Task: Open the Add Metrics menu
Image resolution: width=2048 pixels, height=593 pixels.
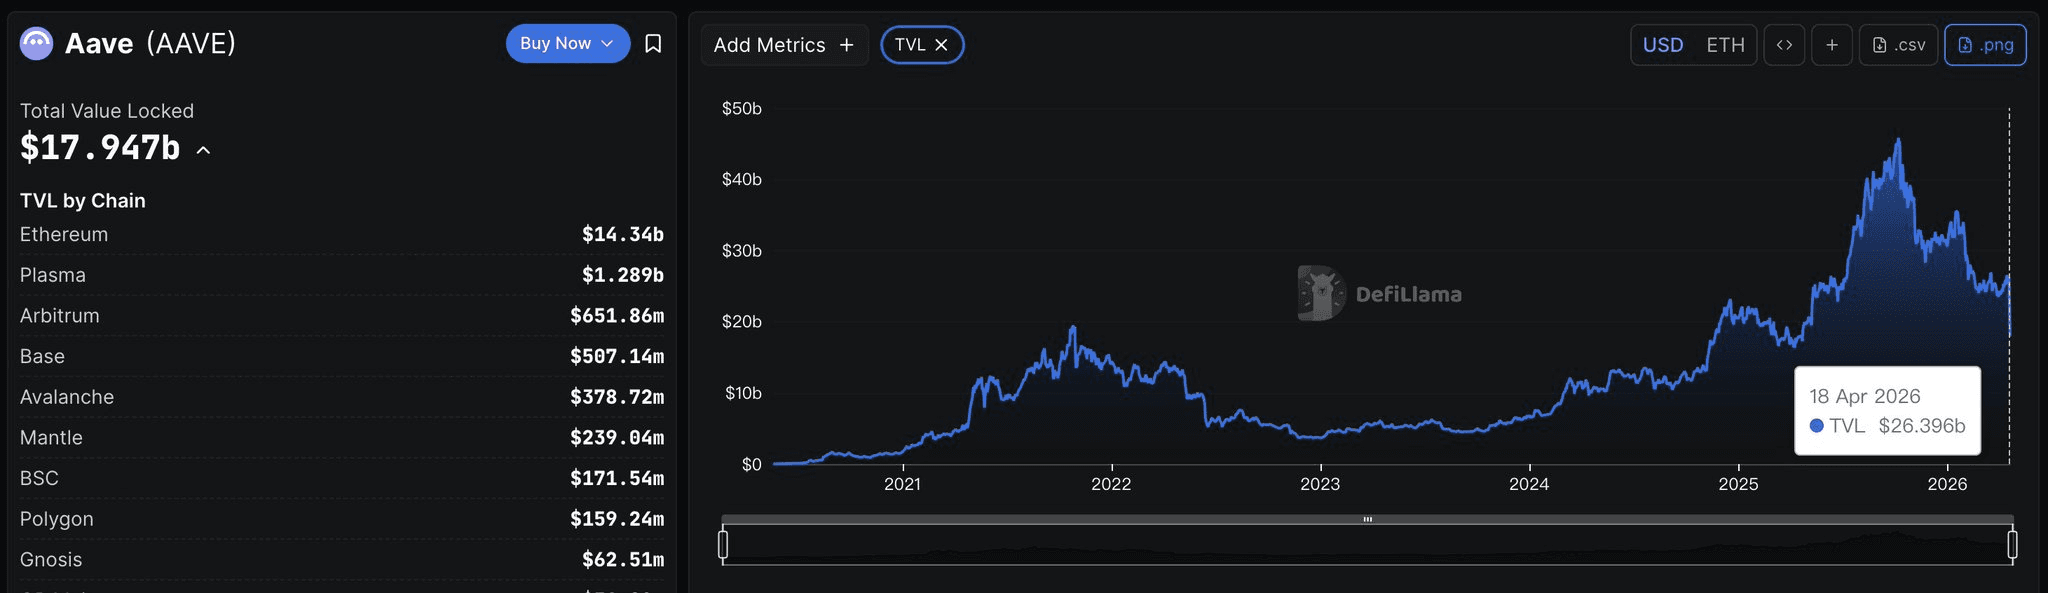Action: [783, 45]
